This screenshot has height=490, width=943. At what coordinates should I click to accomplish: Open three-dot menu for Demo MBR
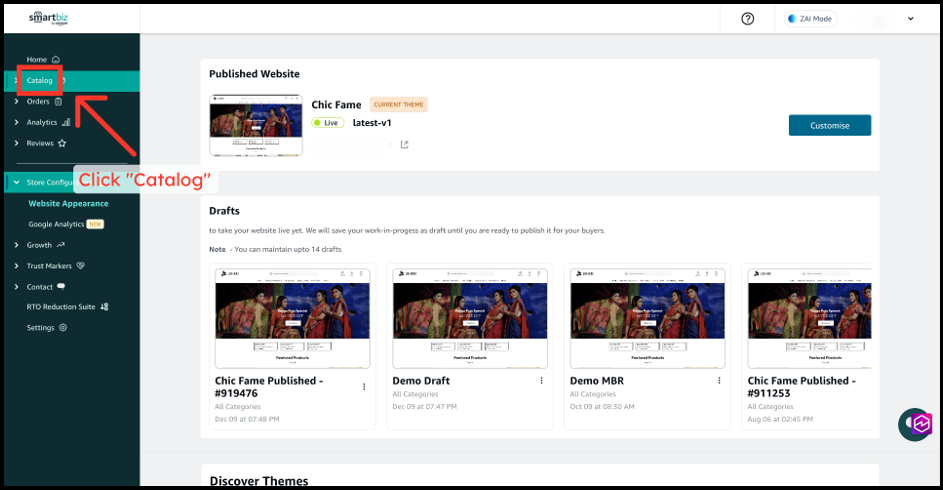[718, 381]
